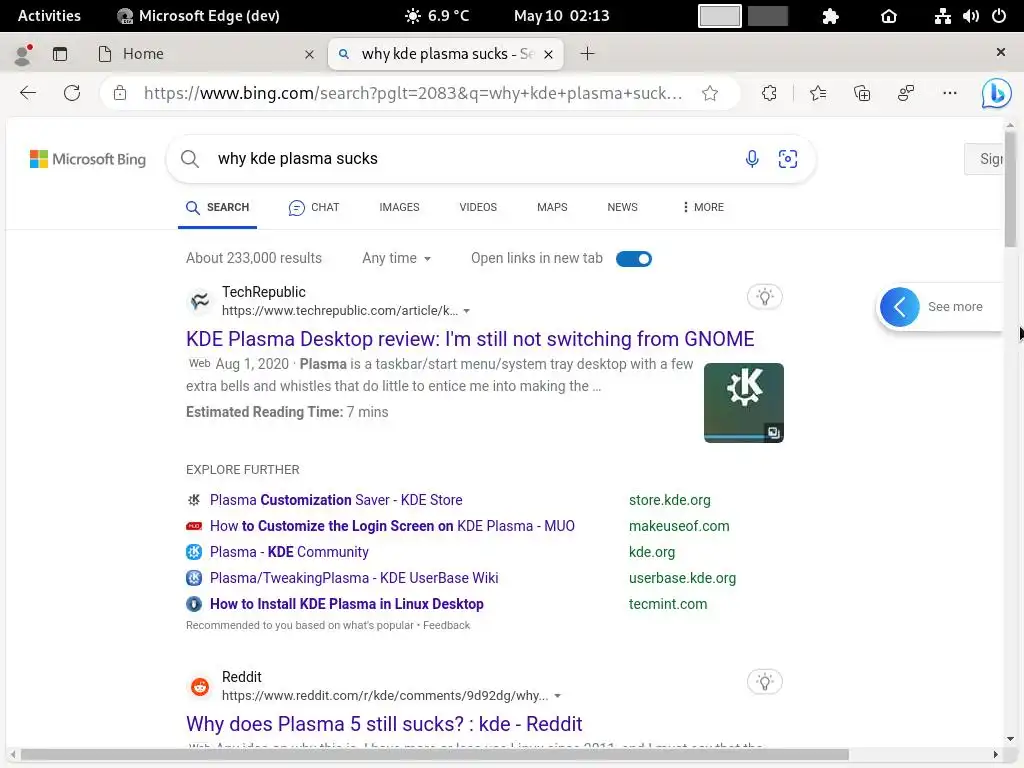Screen dimensions: 1024x768
Task: Switch to the SEARCH tab
Action: [217, 207]
